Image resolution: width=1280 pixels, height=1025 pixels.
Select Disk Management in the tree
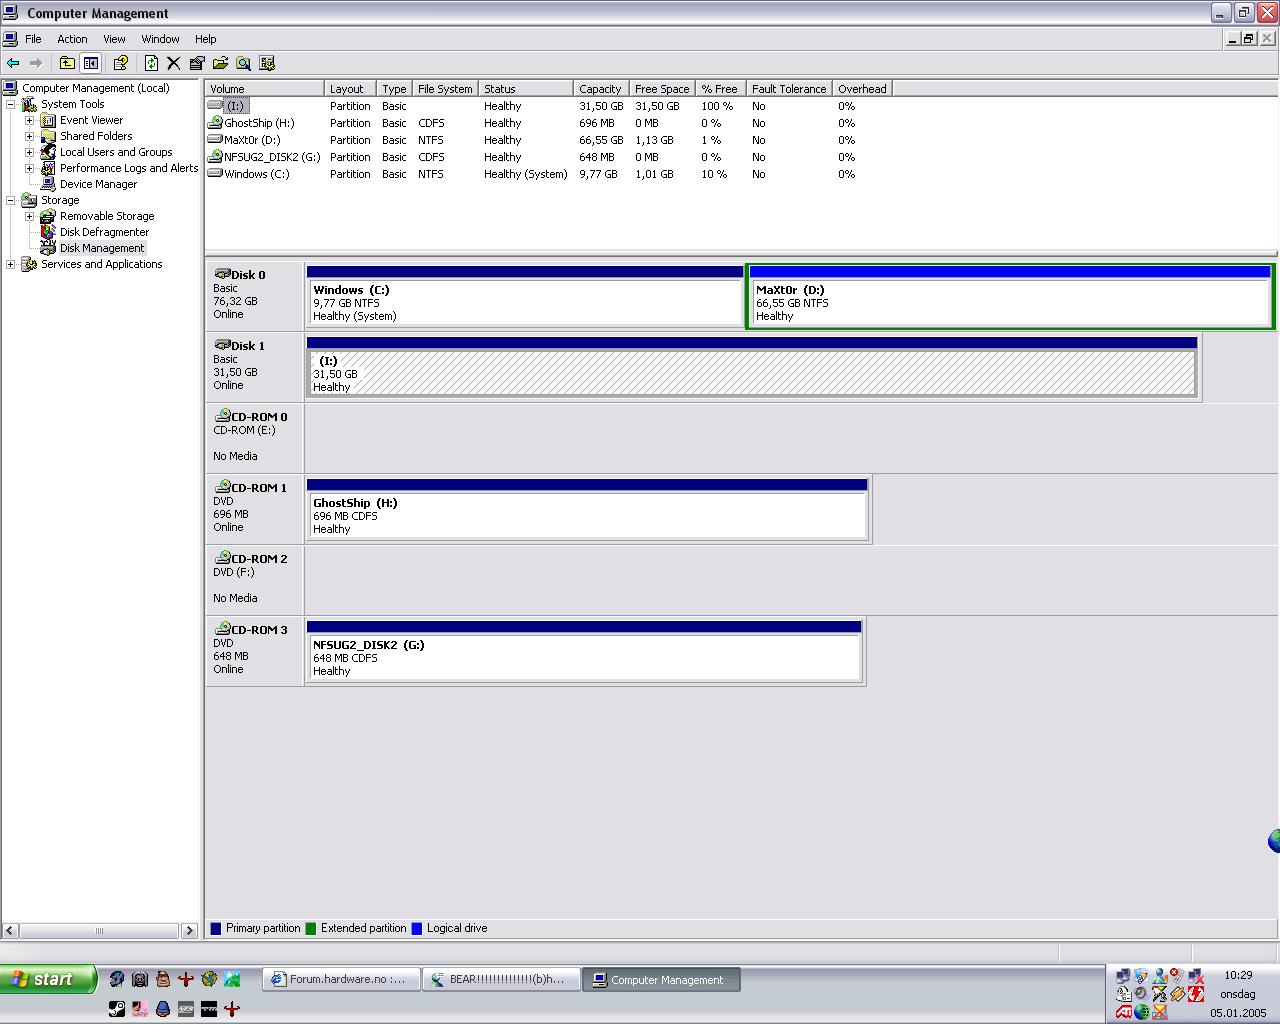[x=102, y=248]
